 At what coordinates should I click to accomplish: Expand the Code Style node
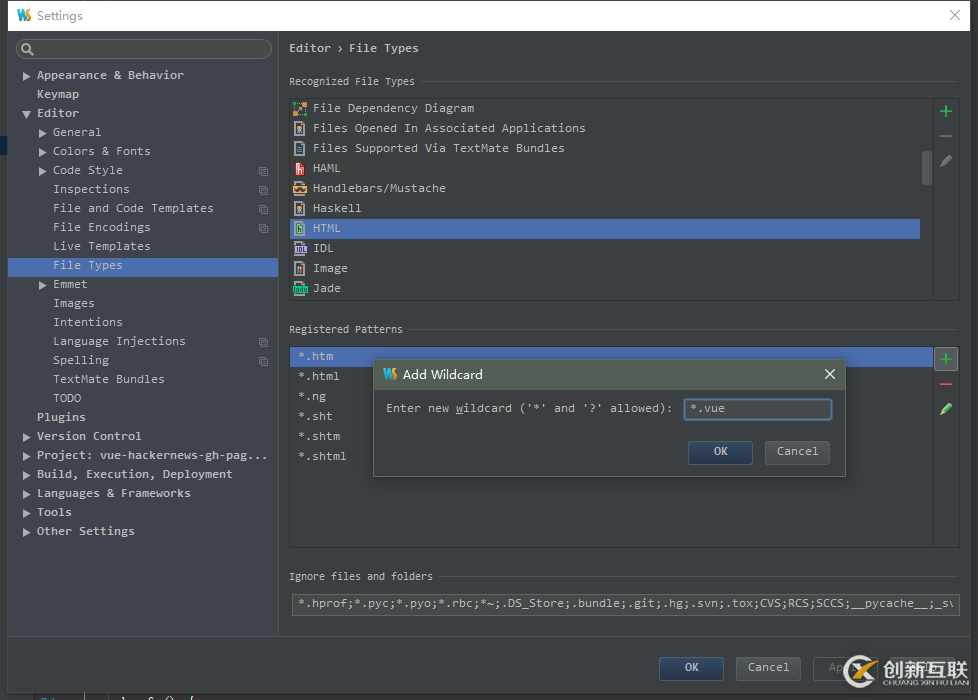42,171
